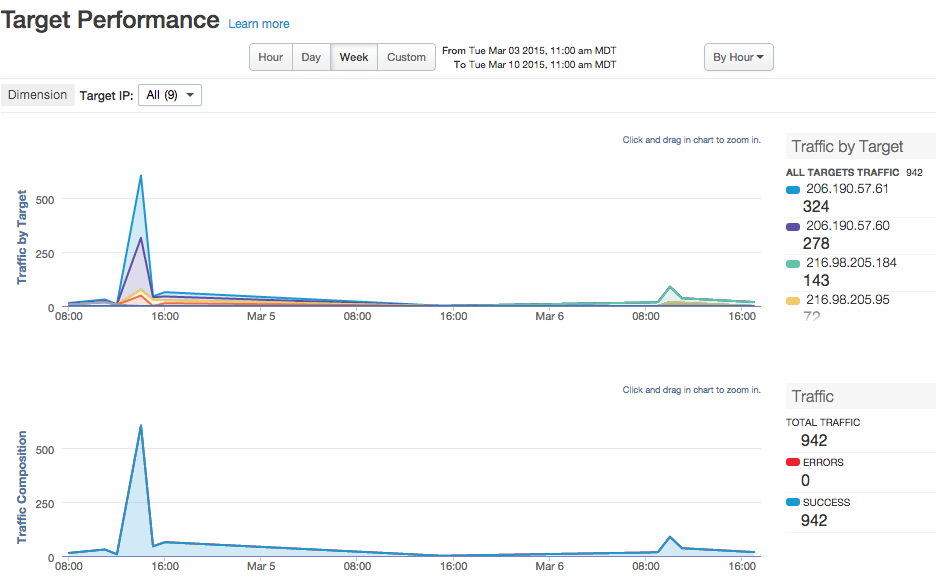Viewport: 936px width, 578px height.
Task: Choose the Custom time range
Action: (406, 57)
